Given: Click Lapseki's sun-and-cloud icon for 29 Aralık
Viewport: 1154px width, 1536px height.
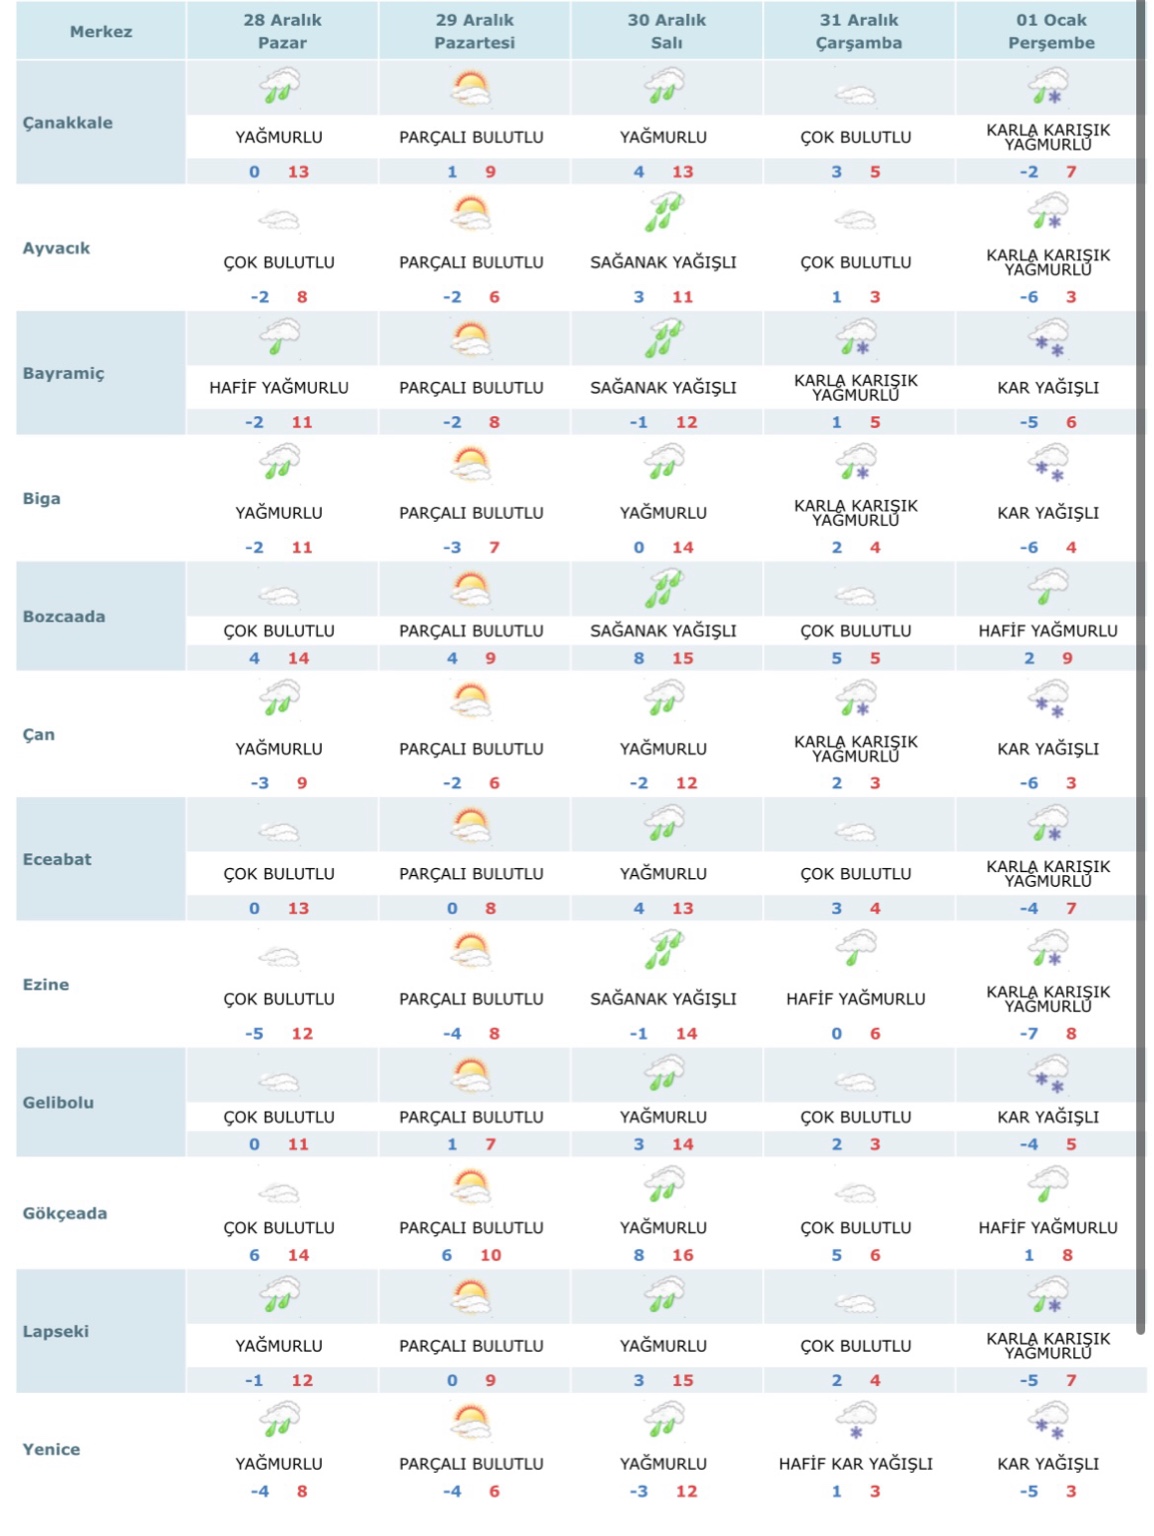Looking at the screenshot, I should click(471, 1298).
